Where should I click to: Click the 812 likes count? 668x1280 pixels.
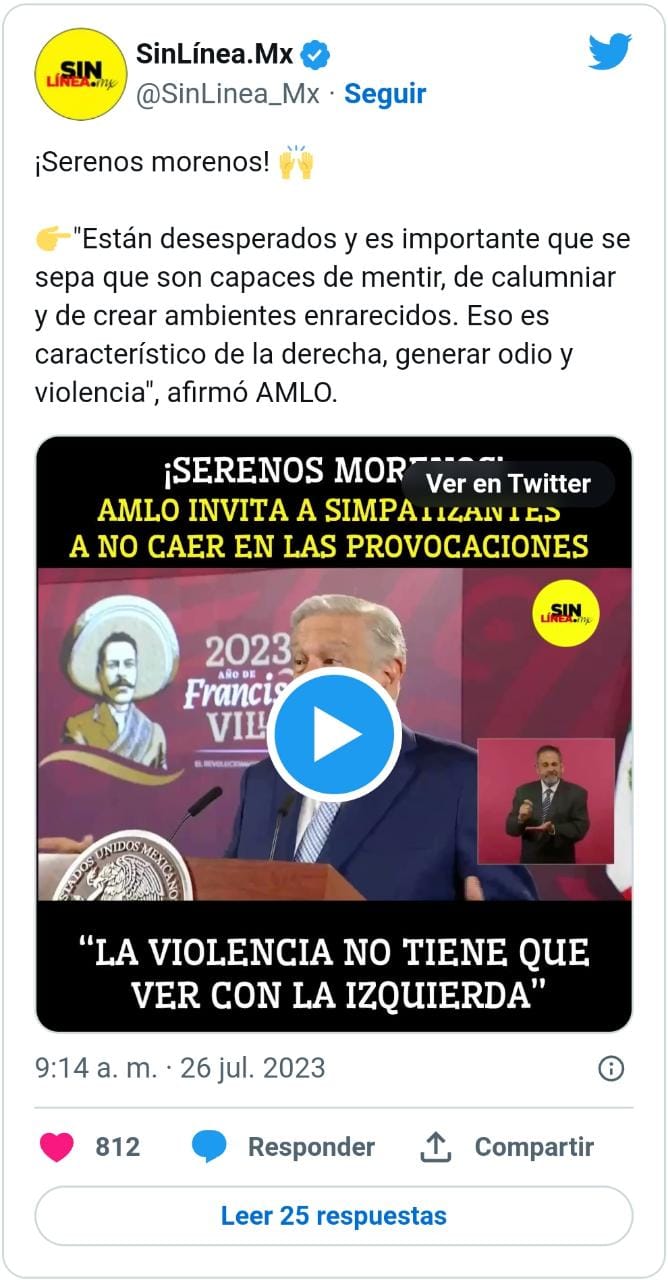pyautogui.click(x=118, y=1147)
